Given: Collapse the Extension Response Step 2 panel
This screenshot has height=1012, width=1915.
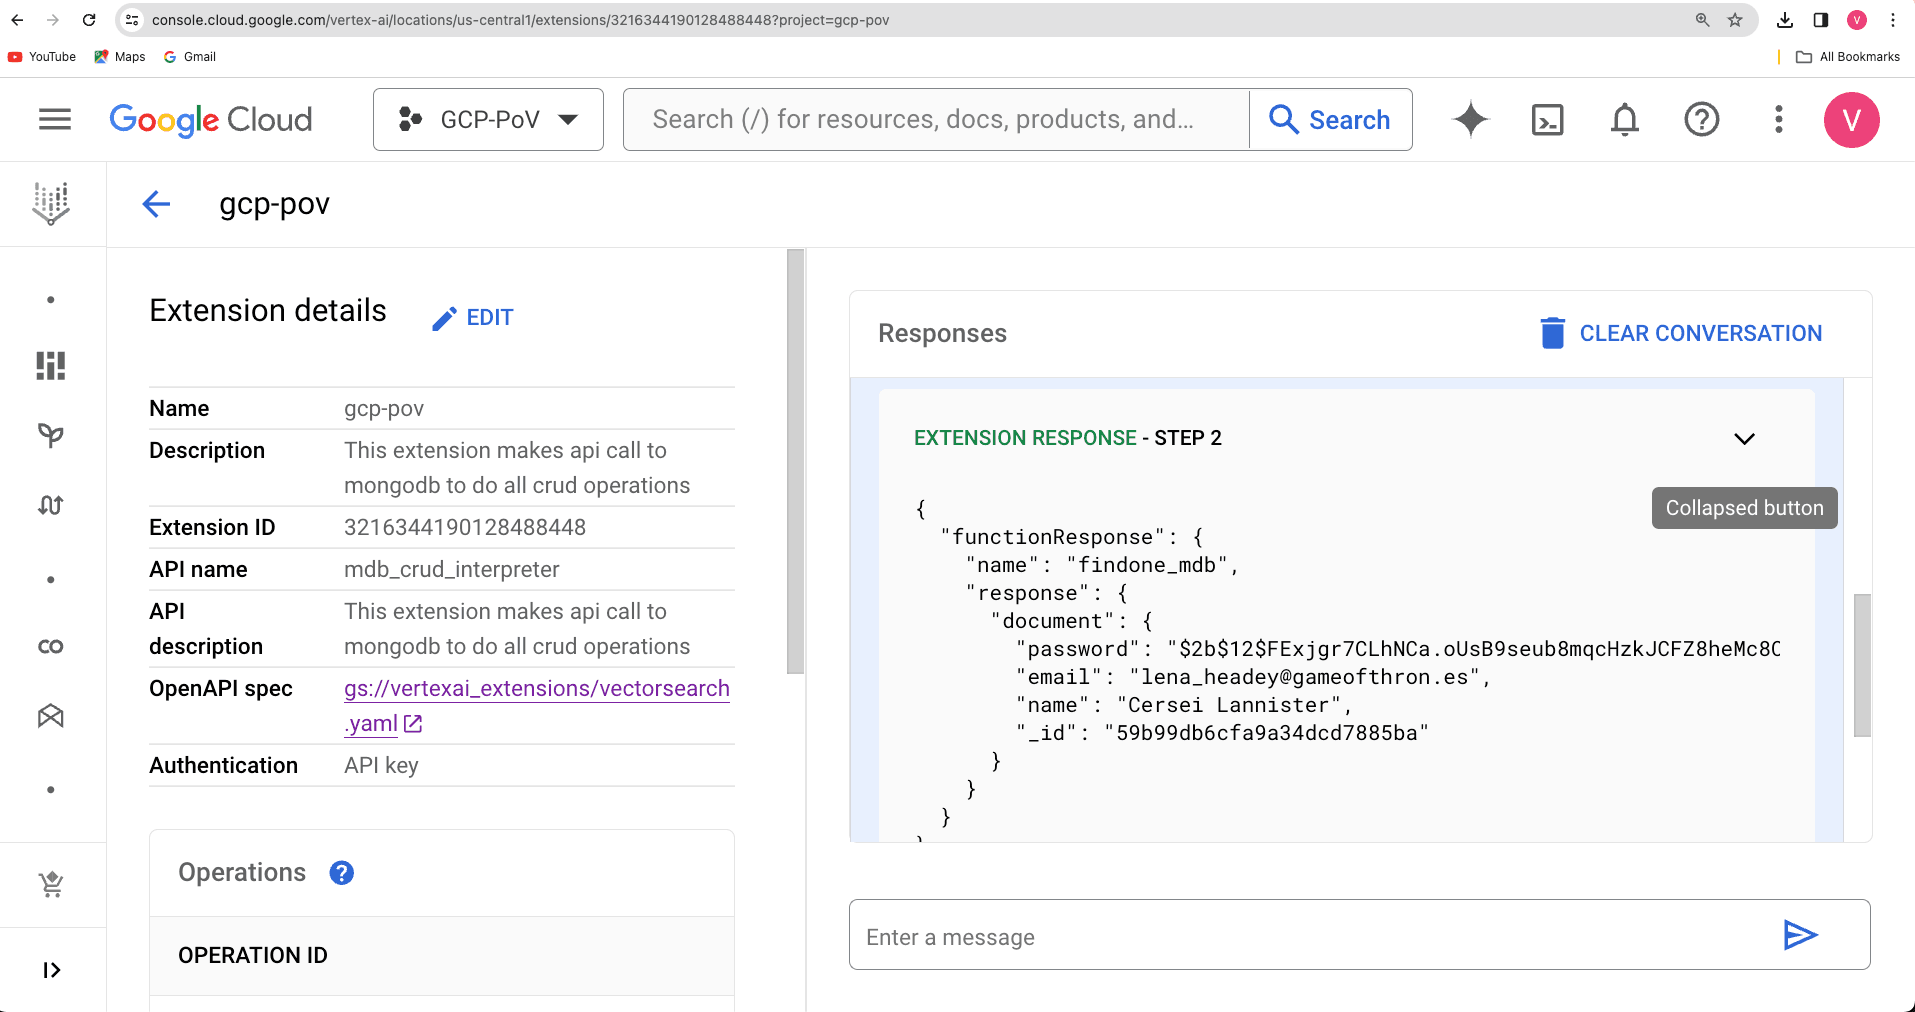Looking at the screenshot, I should point(1744,439).
